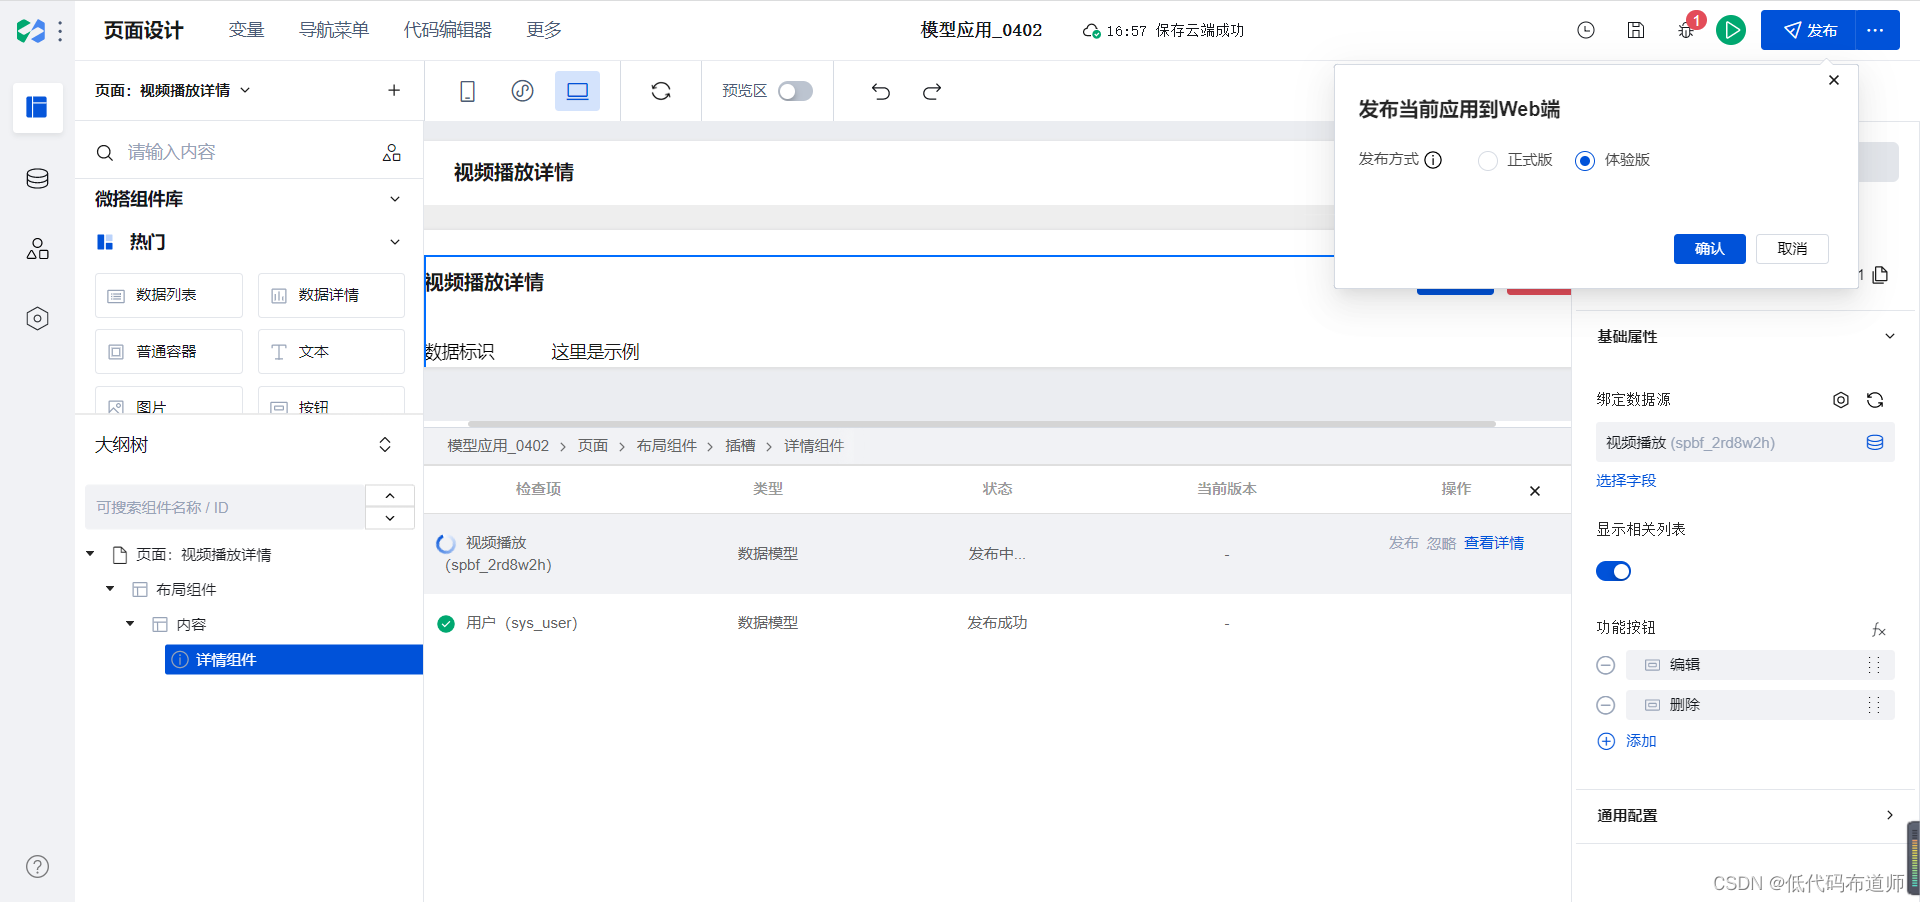Open debug icon with red badge
Viewport: 1920px width, 902px height.
(x=1687, y=30)
